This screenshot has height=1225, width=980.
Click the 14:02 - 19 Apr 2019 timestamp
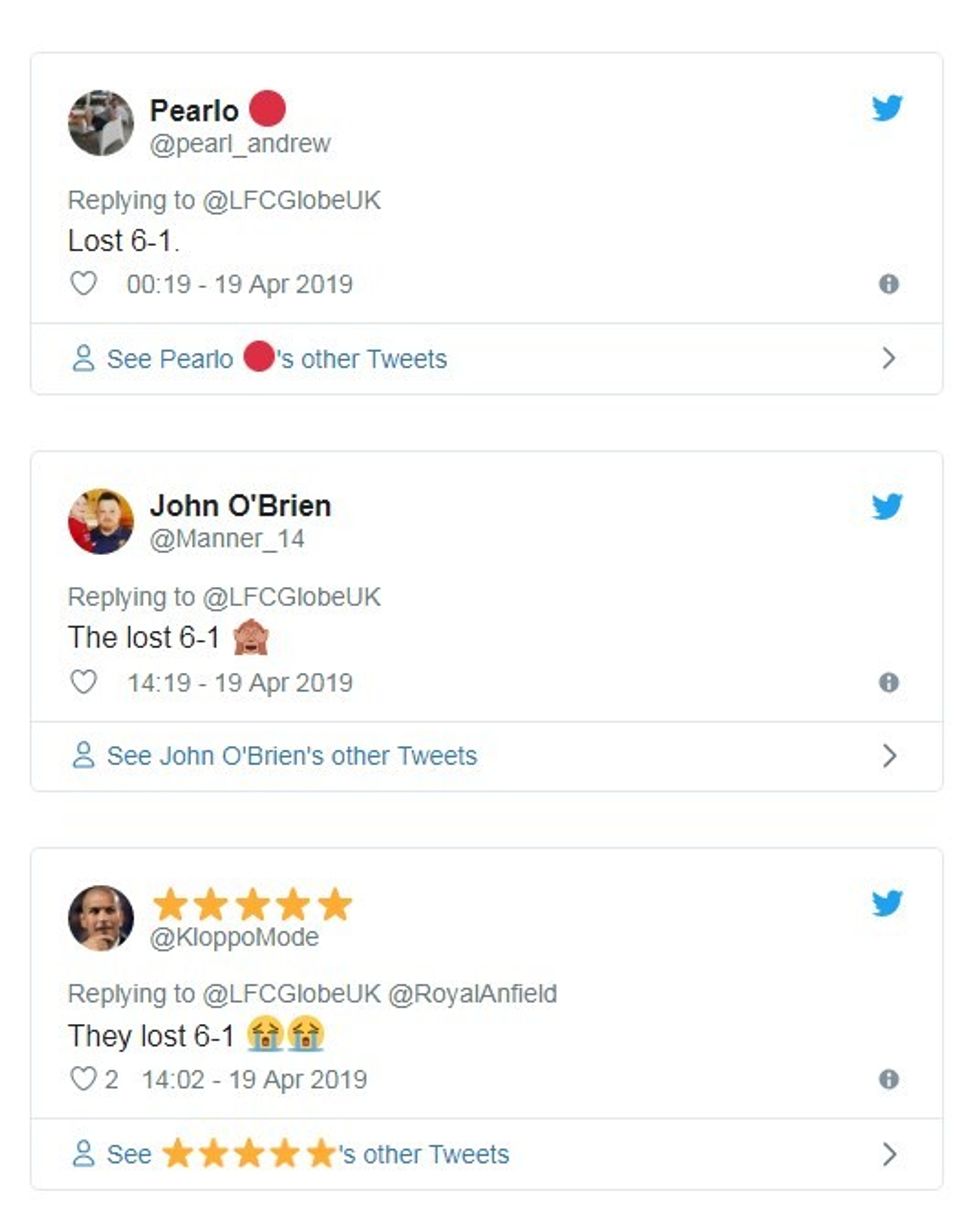[x=254, y=1080]
